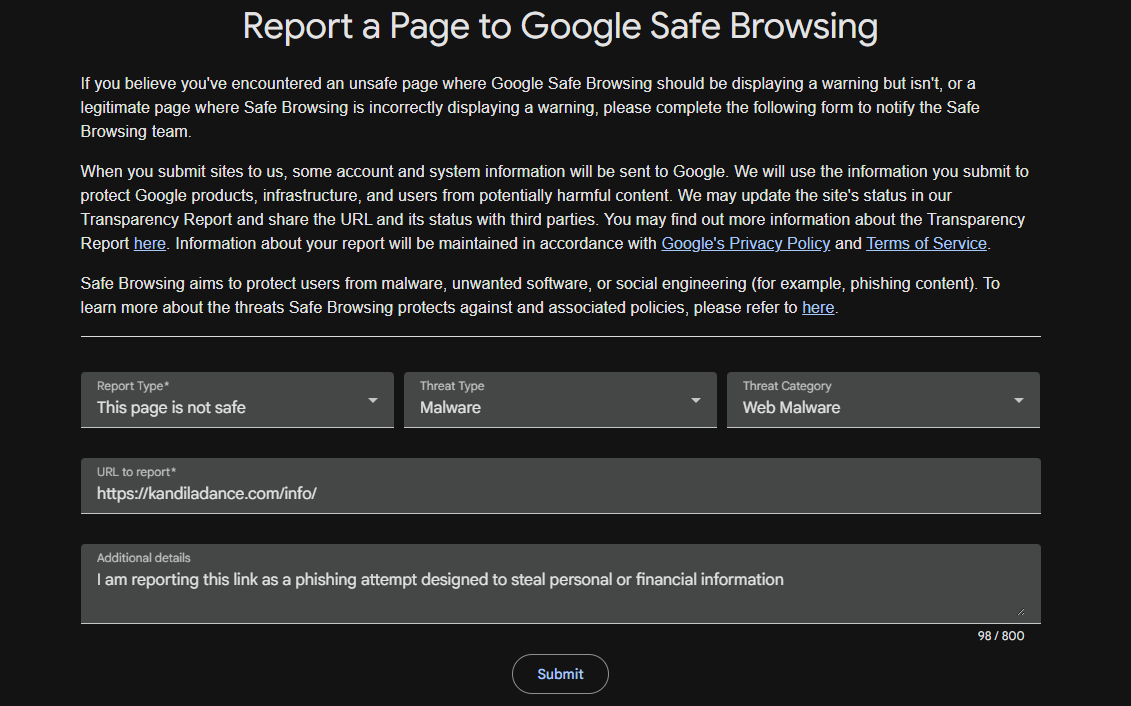Open the Threat Category dropdown
Viewport: 1131px width, 706px height.
884,400
